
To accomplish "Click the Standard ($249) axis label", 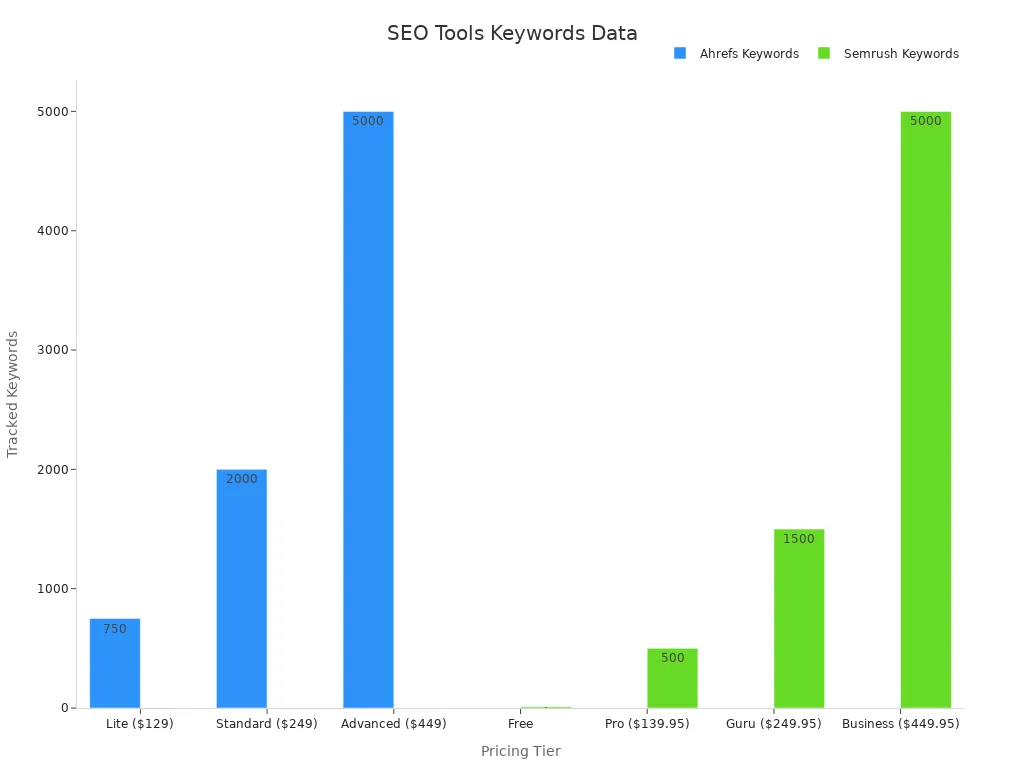I will tap(266, 724).
